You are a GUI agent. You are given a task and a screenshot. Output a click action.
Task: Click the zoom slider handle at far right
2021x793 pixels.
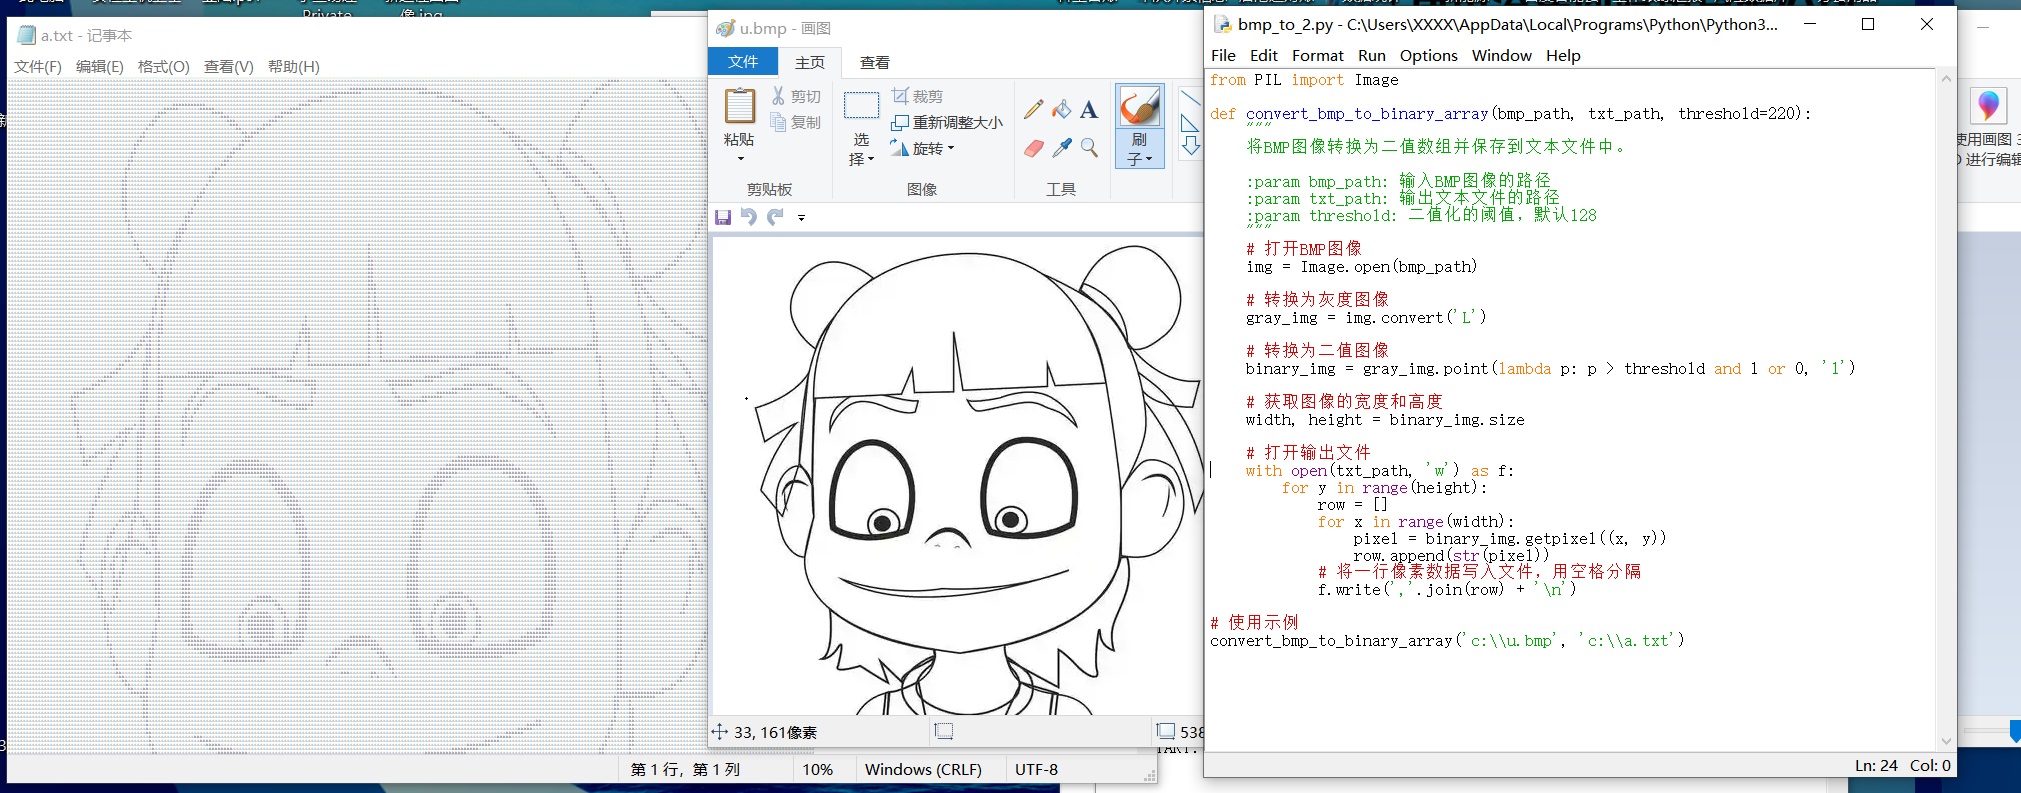point(2015,731)
